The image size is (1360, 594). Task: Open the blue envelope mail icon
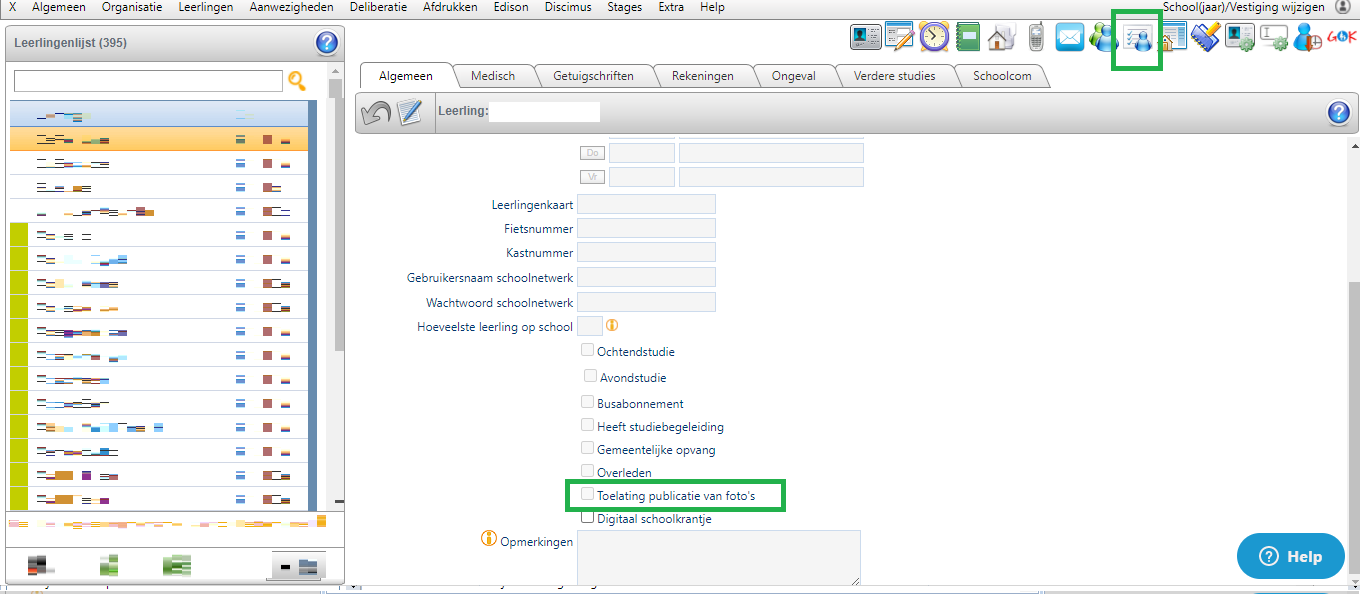click(1069, 38)
